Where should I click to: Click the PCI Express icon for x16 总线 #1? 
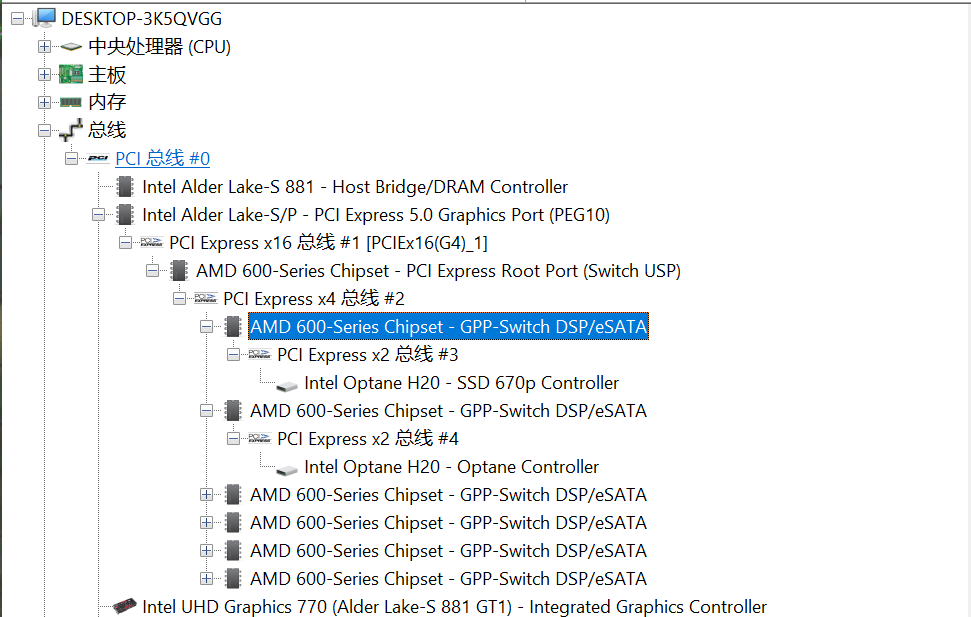[152, 242]
